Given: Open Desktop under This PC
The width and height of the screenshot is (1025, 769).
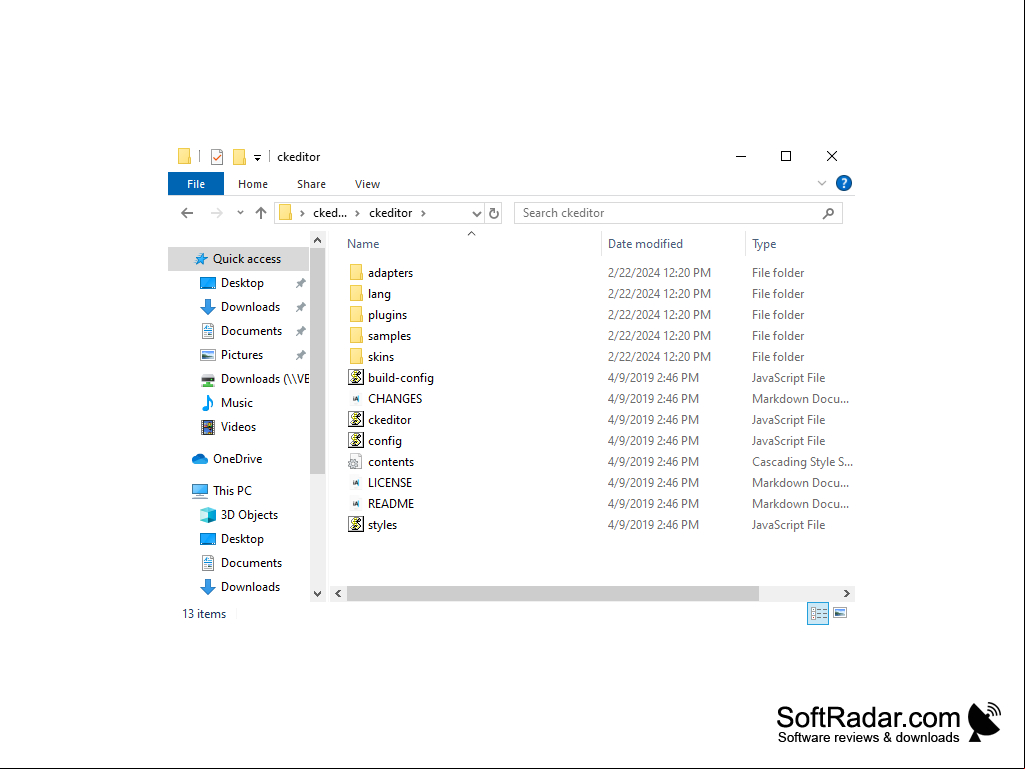Looking at the screenshot, I should [242, 539].
